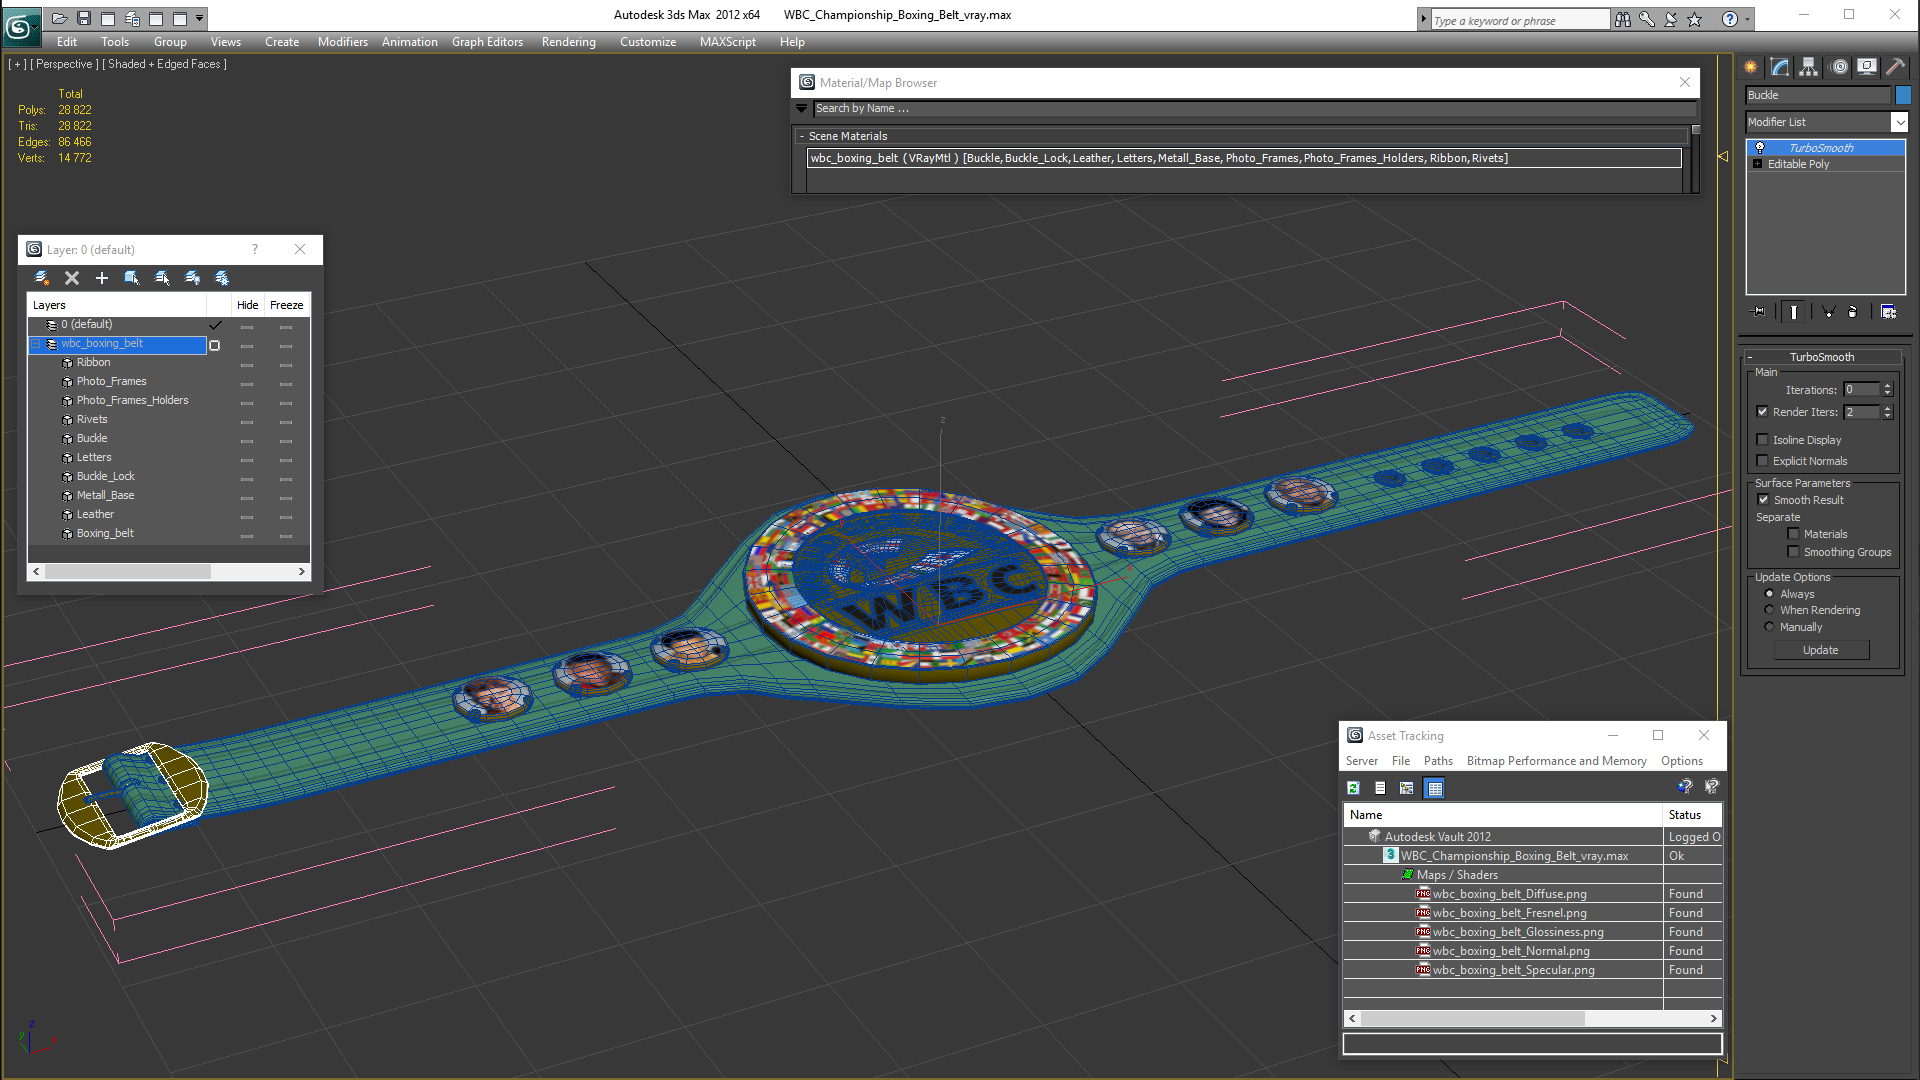Click Delete layer X icon
Viewport: 1920px width, 1080px height.
pos(72,278)
